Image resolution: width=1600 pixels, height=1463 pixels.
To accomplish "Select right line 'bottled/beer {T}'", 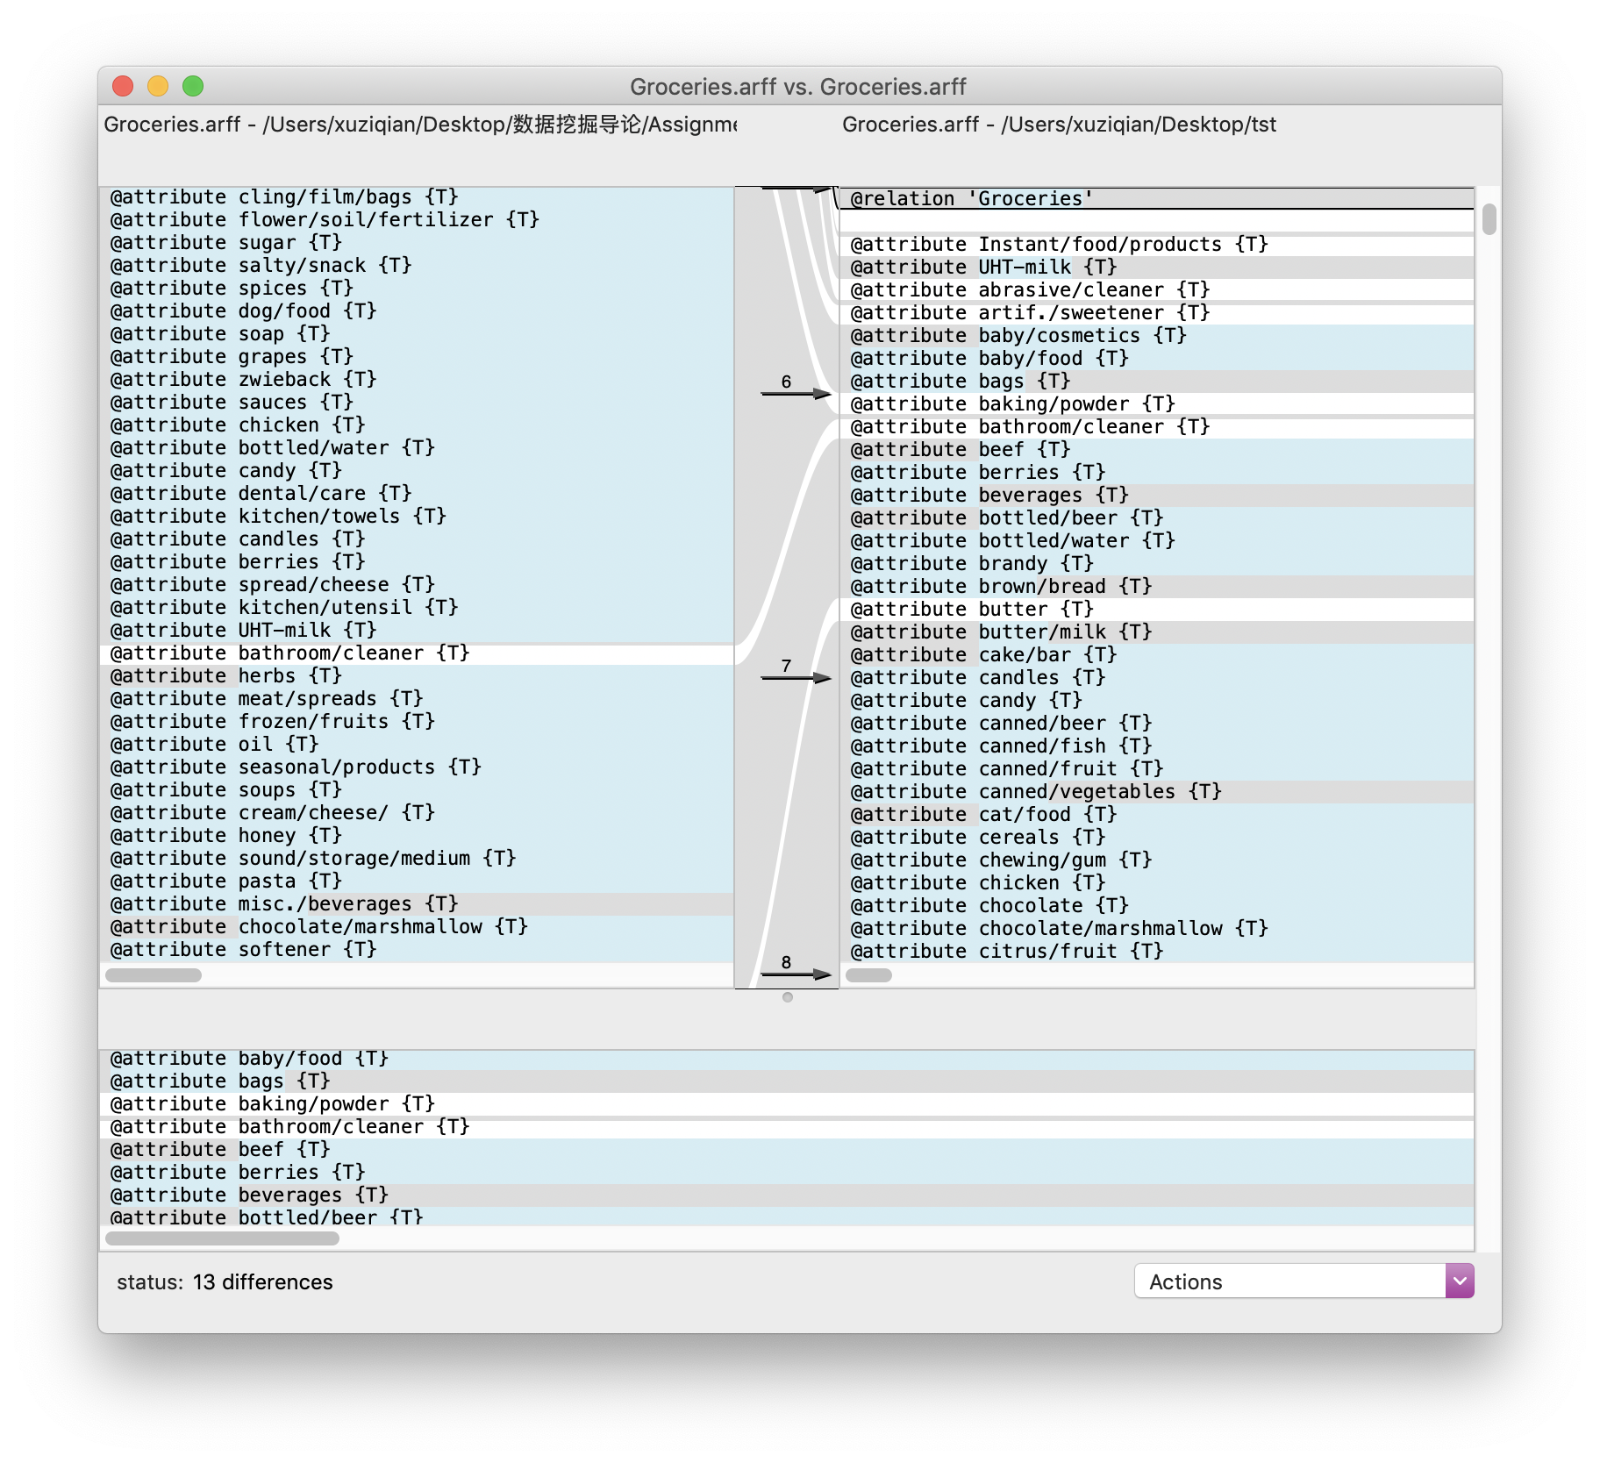I will coord(1157,518).
